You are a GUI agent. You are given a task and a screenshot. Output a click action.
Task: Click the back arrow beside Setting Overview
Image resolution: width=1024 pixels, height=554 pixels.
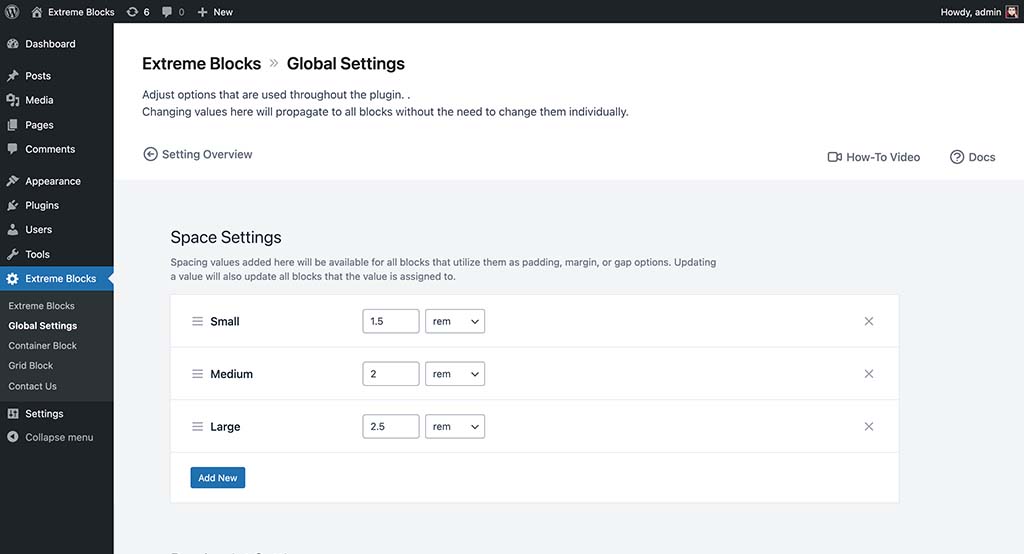click(x=150, y=154)
